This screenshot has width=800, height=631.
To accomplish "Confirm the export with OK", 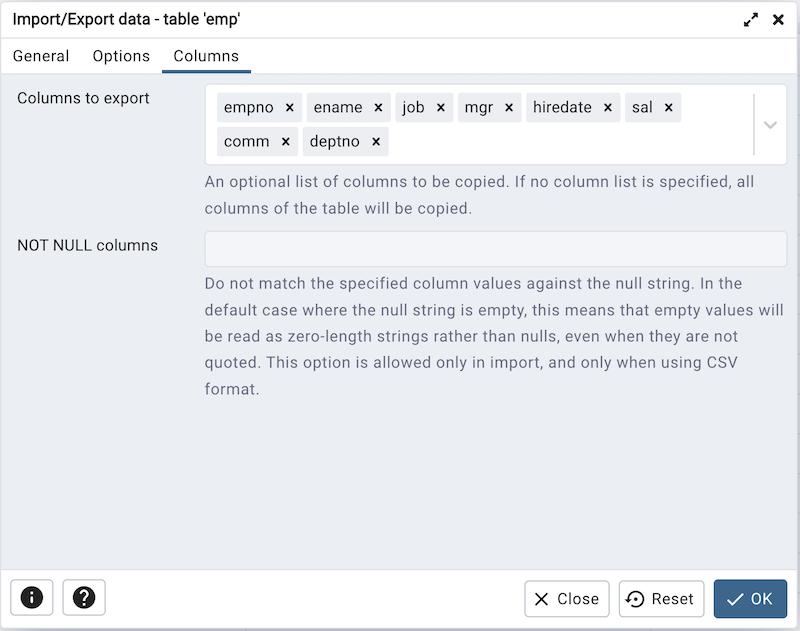I will point(750,598).
